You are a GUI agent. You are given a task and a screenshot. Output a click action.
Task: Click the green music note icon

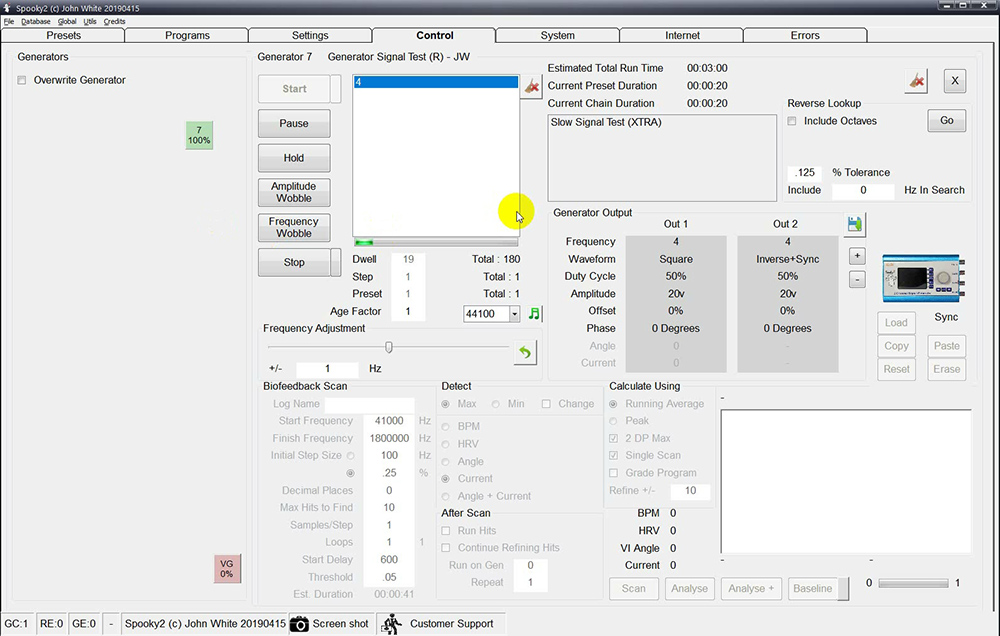pyautogui.click(x=534, y=314)
